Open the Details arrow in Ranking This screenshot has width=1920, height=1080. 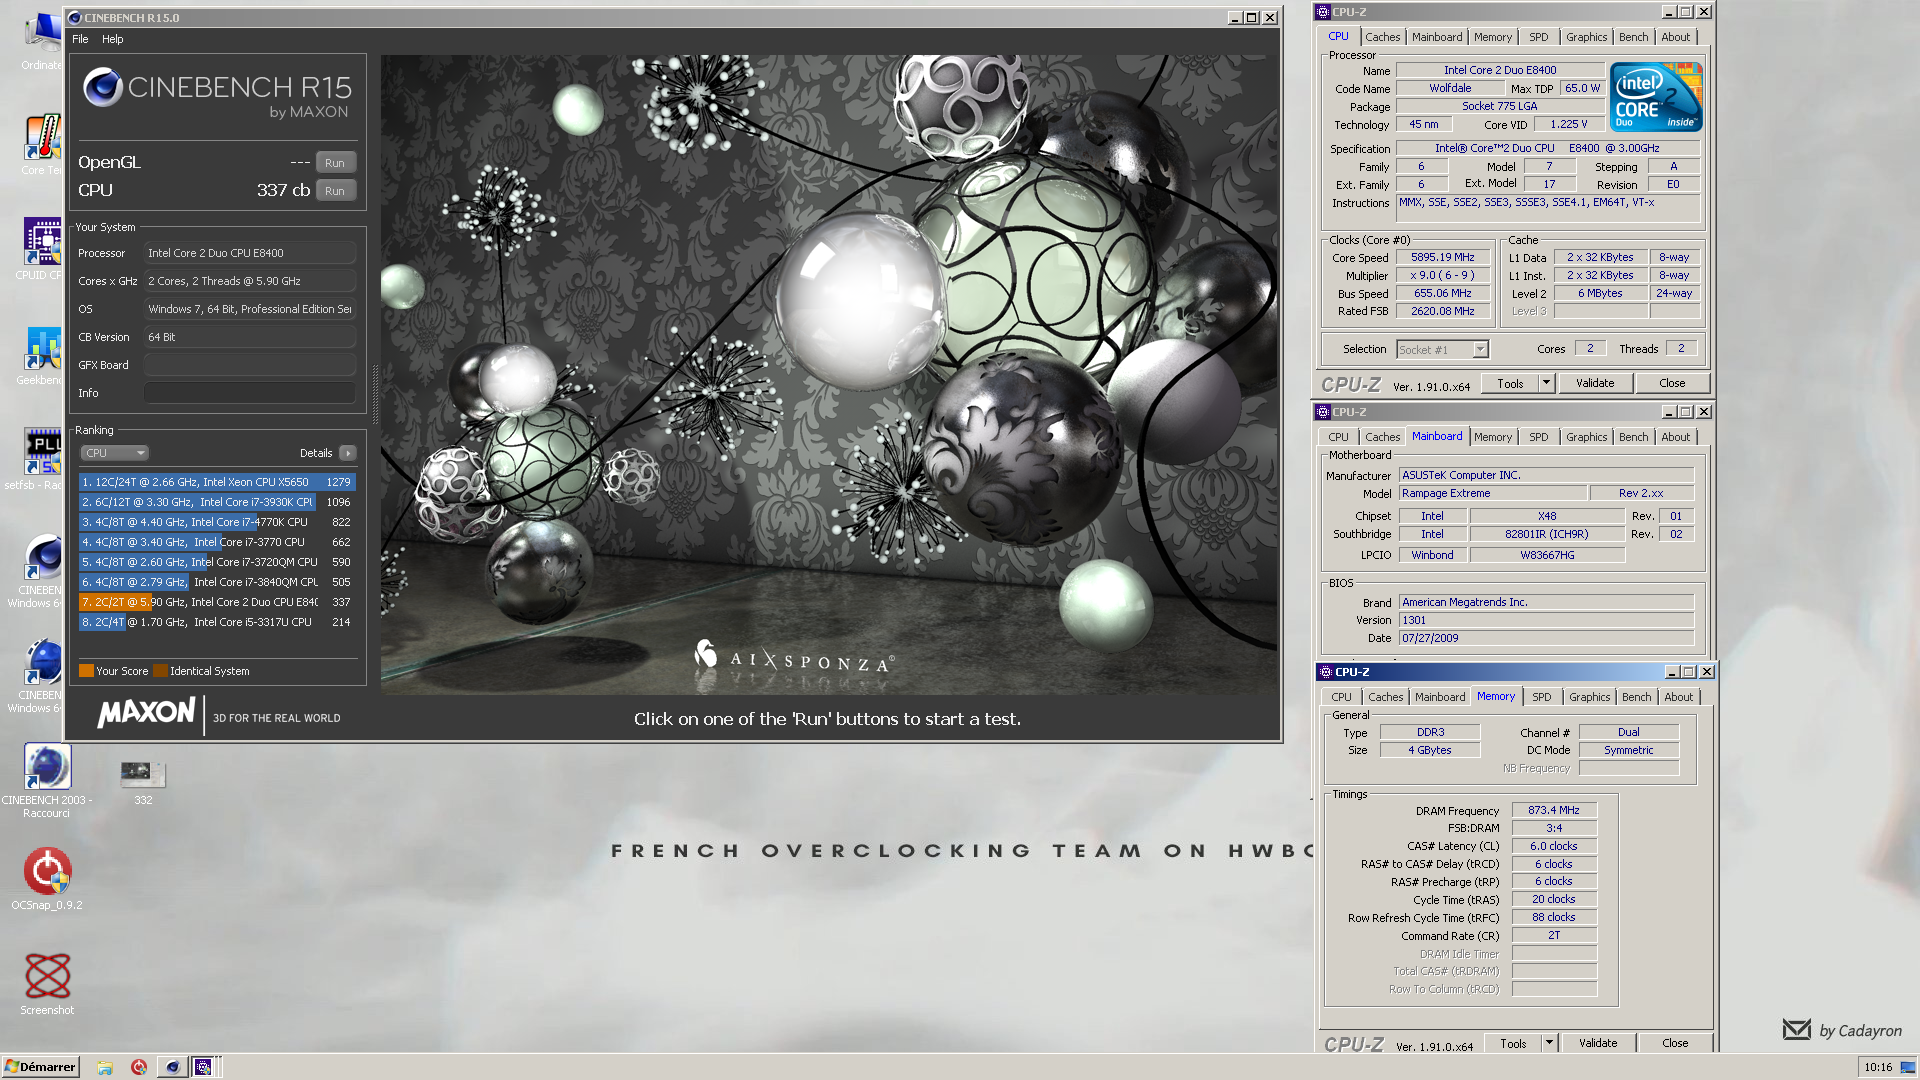[x=347, y=453]
